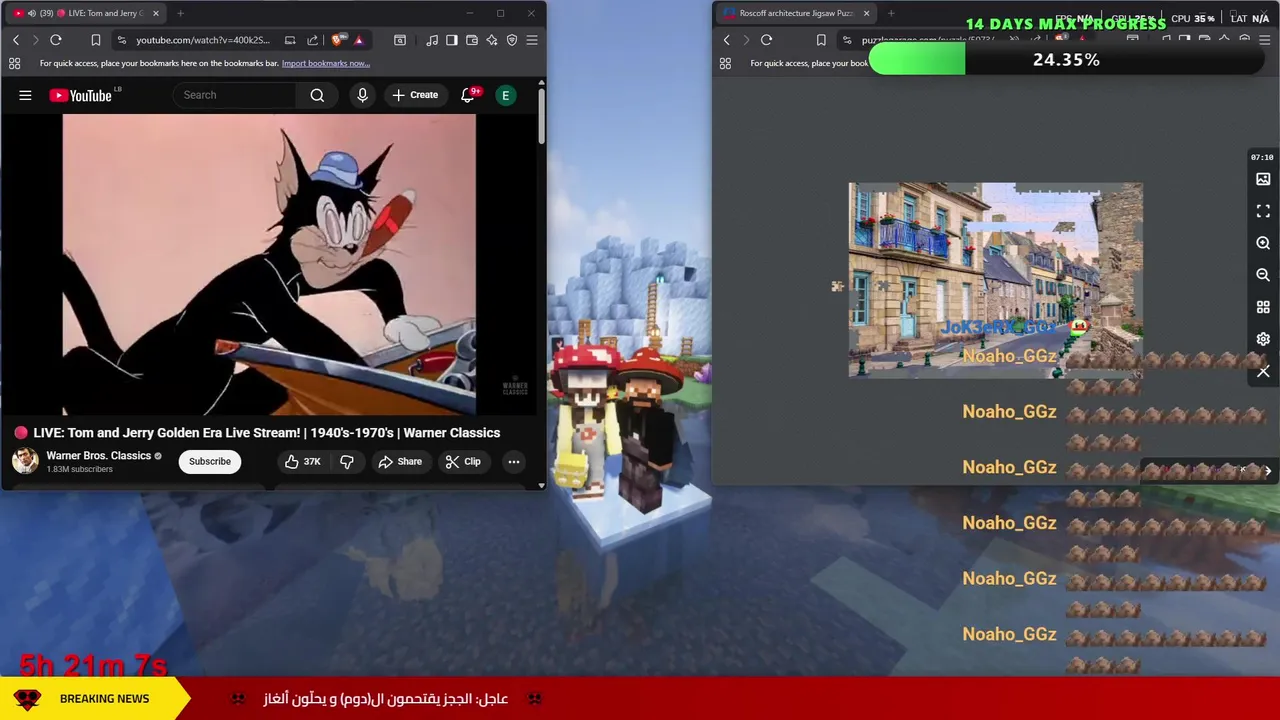Show the puzzle preview image icon
The image size is (1280, 720).
[x=1263, y=179]
